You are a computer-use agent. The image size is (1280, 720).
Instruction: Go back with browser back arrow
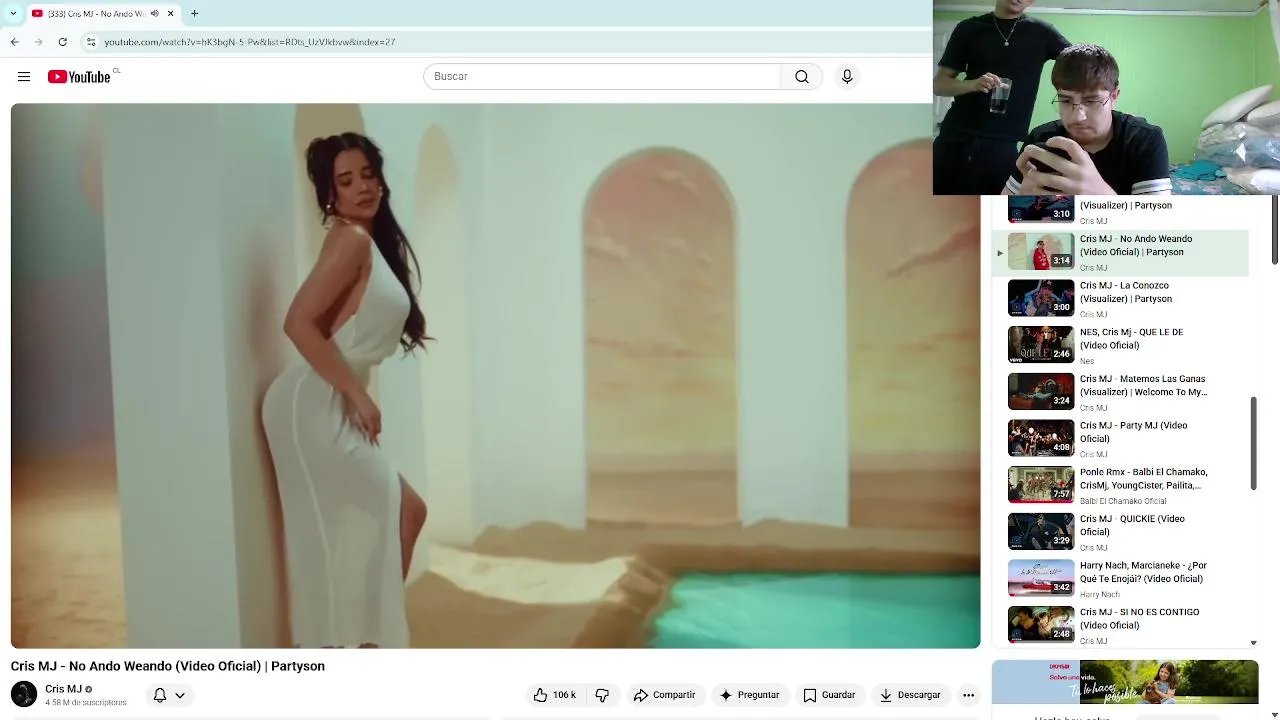tap(15, 42)
